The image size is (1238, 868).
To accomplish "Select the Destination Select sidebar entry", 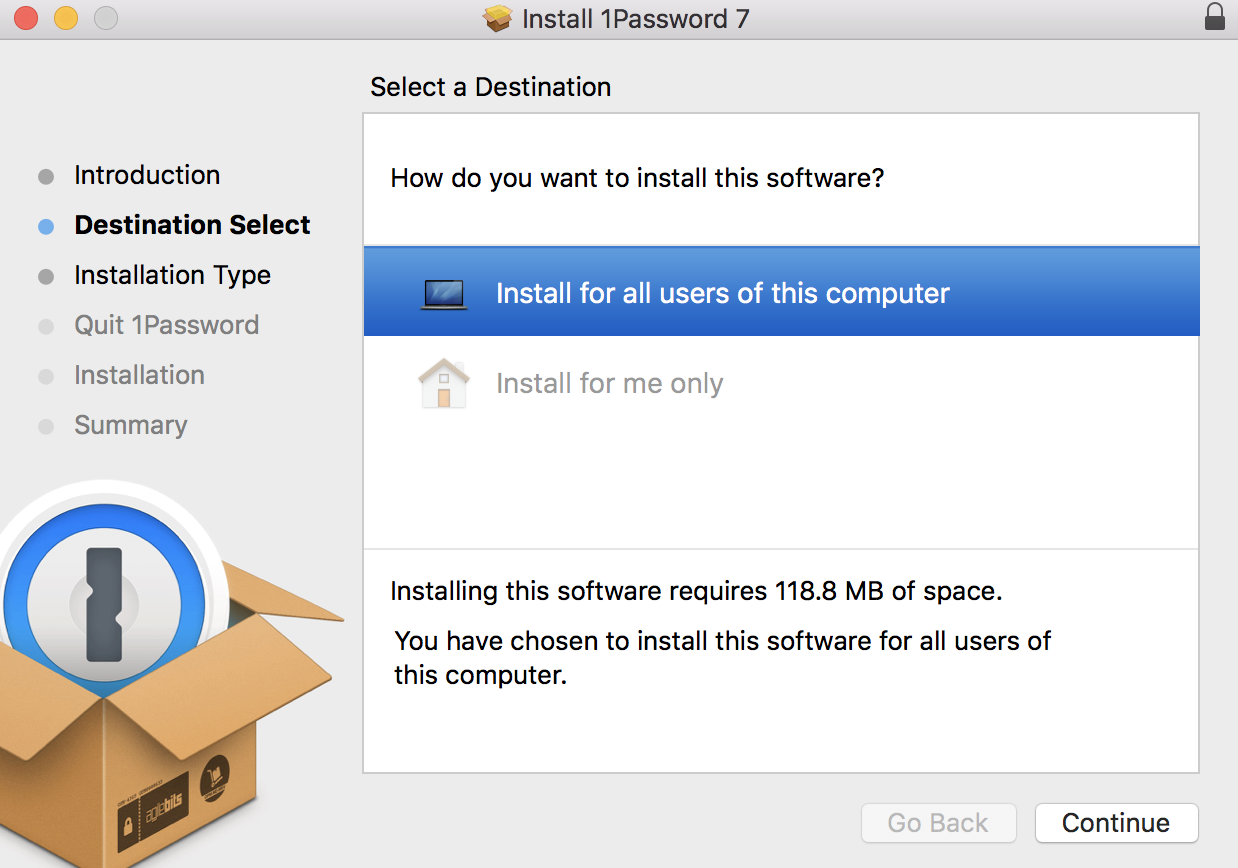I will [x=192, y=225].
